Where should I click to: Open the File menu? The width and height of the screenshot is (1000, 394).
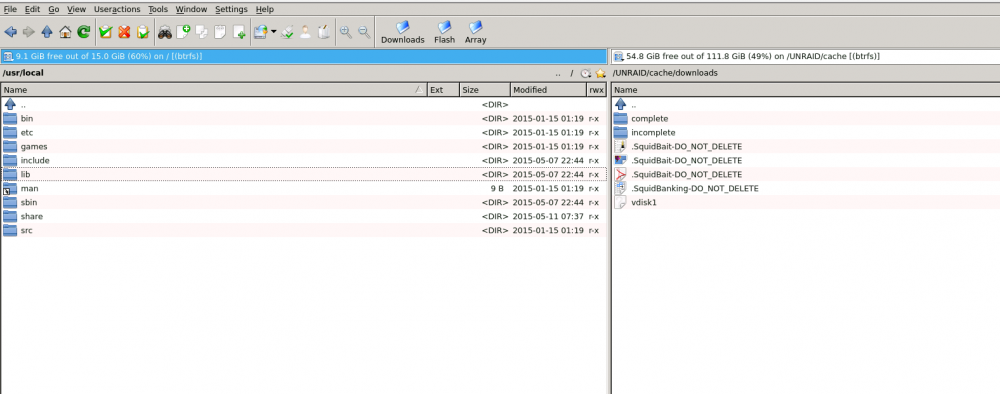10,9
